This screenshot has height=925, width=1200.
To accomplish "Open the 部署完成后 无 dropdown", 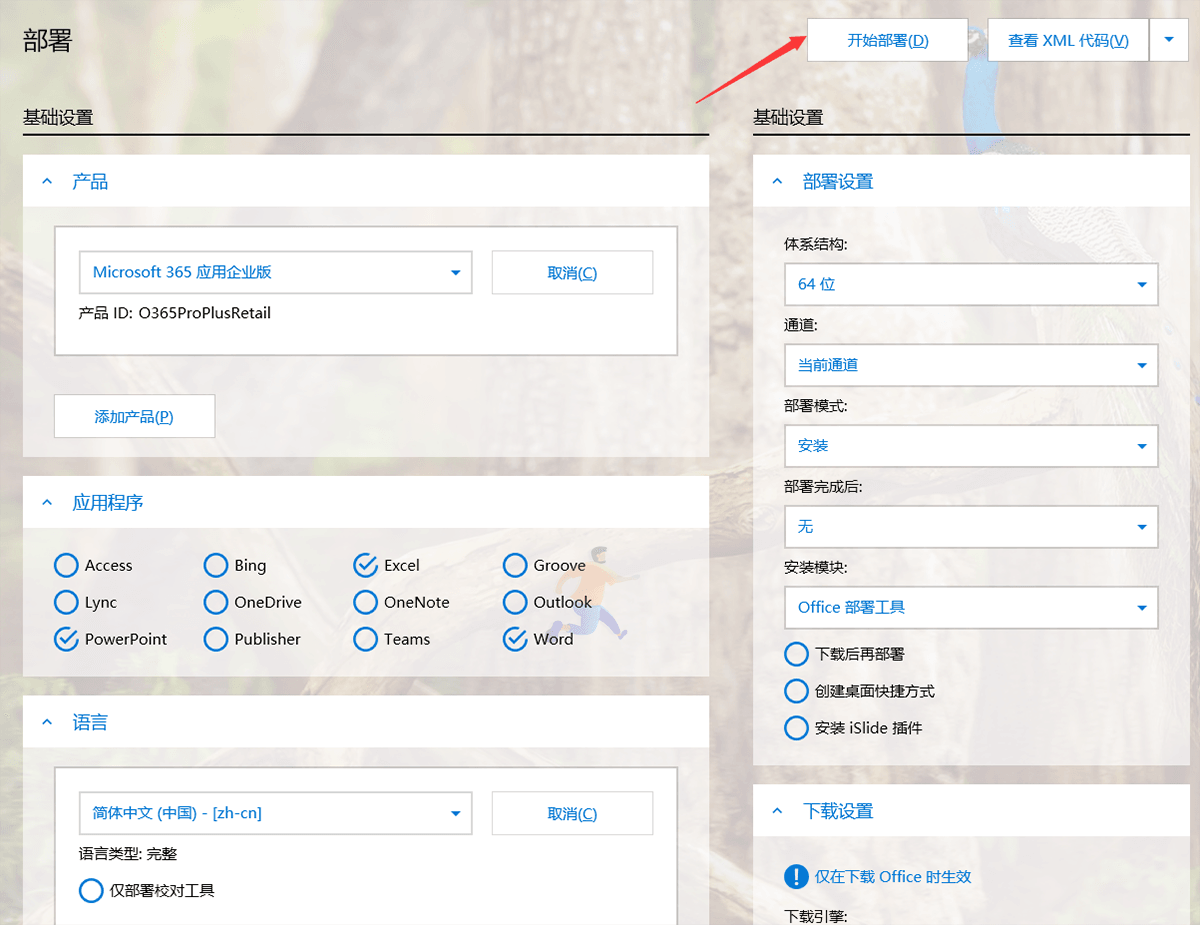I will point(971,527).
